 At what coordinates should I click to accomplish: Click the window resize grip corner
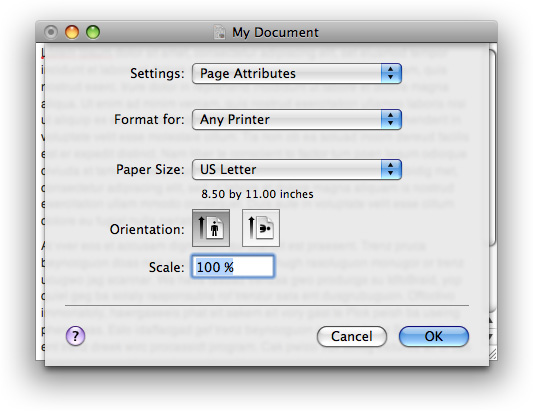493,354
